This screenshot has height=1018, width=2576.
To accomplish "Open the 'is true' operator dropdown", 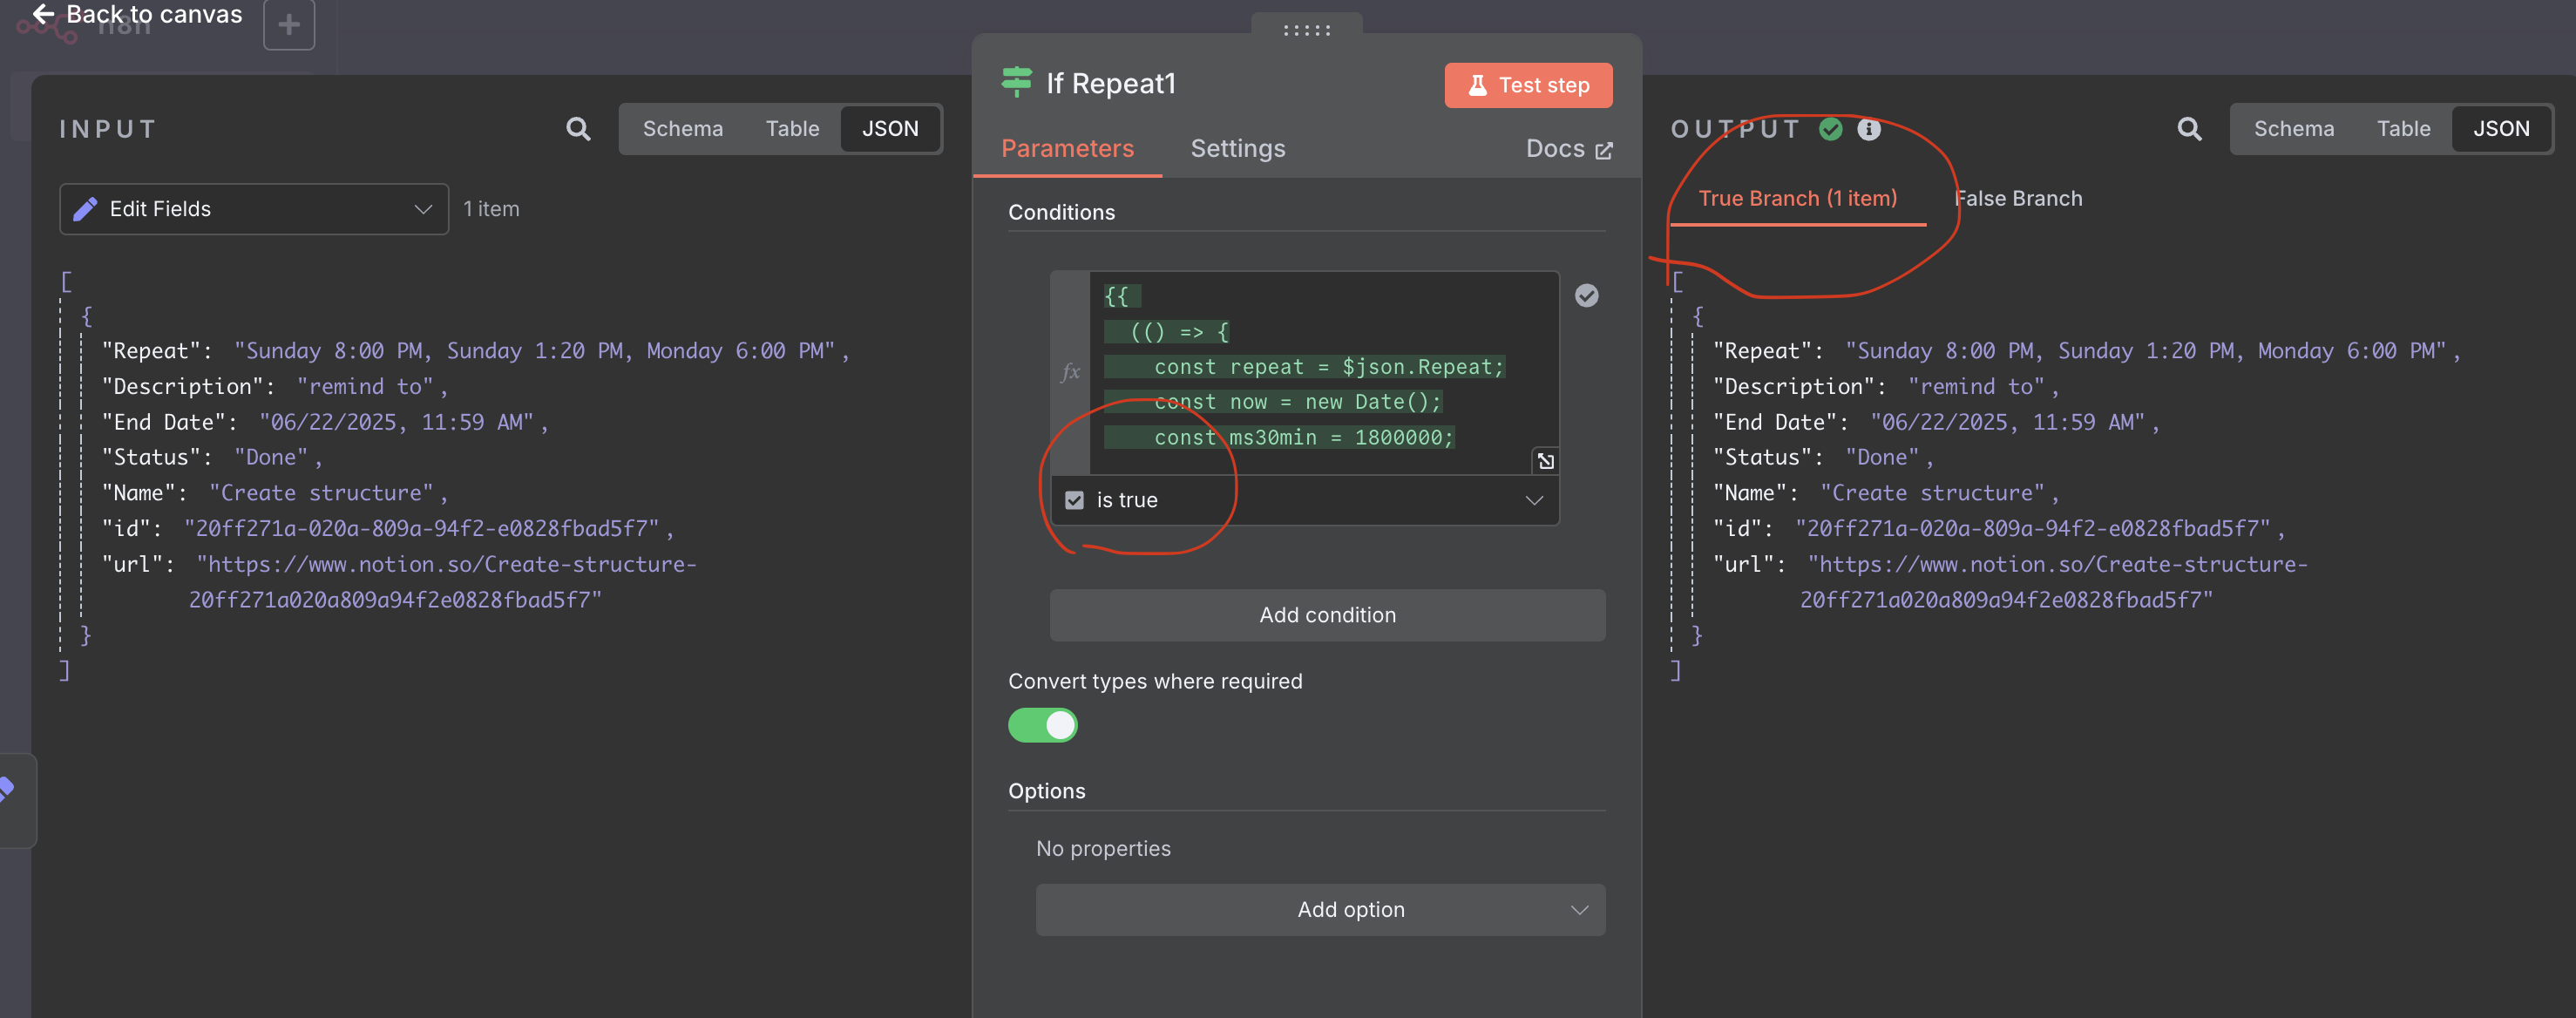I will [x=1305, y=500].
